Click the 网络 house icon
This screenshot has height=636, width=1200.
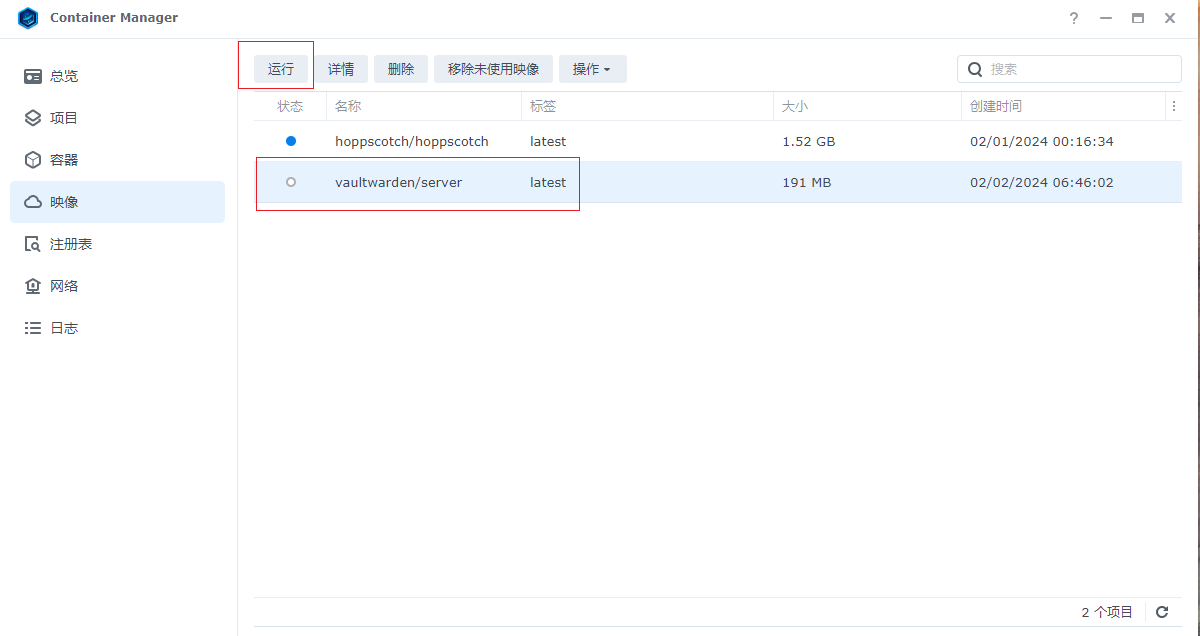pyautogui.click(x=33, y=286)
